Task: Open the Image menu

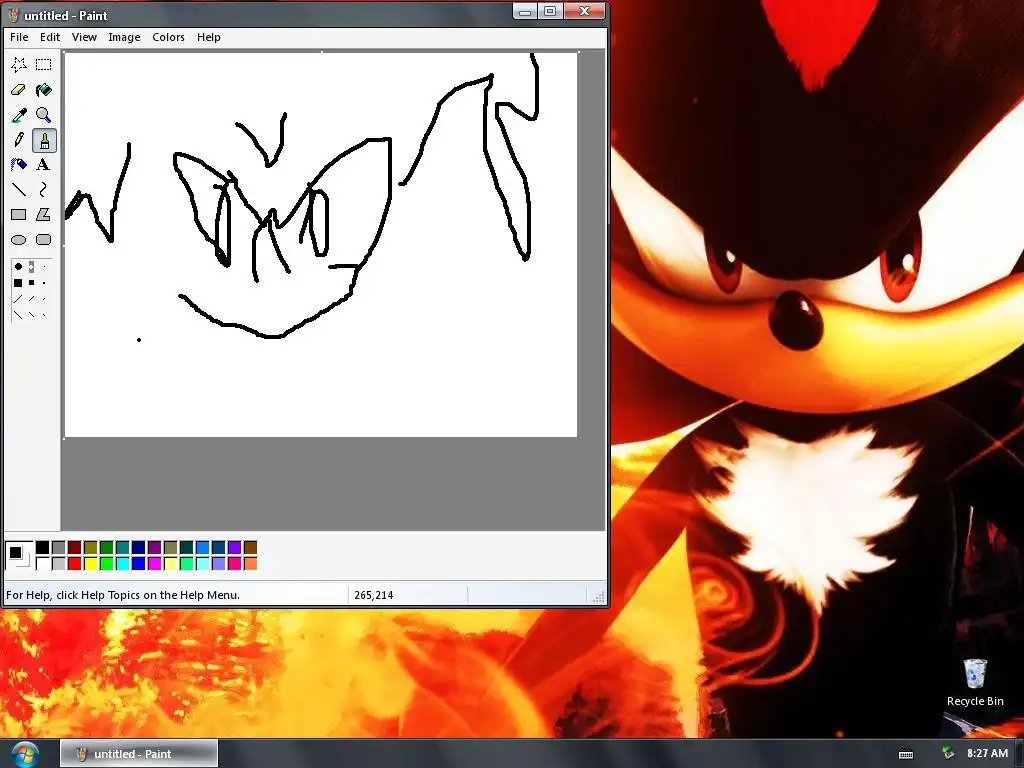Action: coord(124,37)
